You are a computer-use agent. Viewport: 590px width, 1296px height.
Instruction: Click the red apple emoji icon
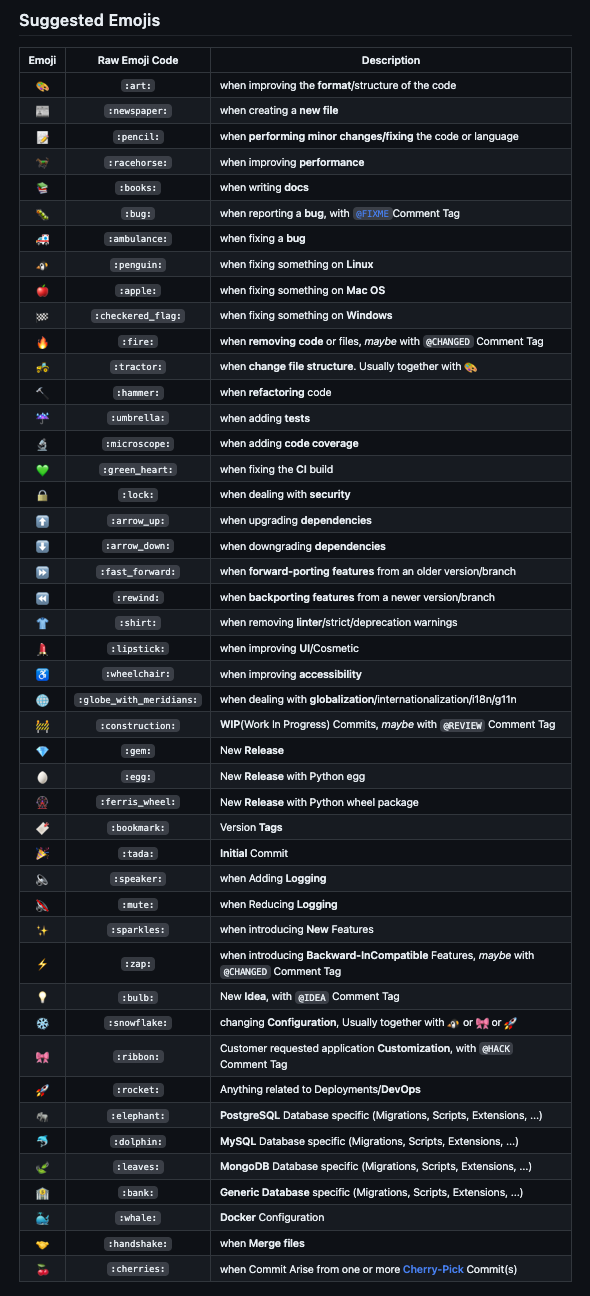coord(42,291)
